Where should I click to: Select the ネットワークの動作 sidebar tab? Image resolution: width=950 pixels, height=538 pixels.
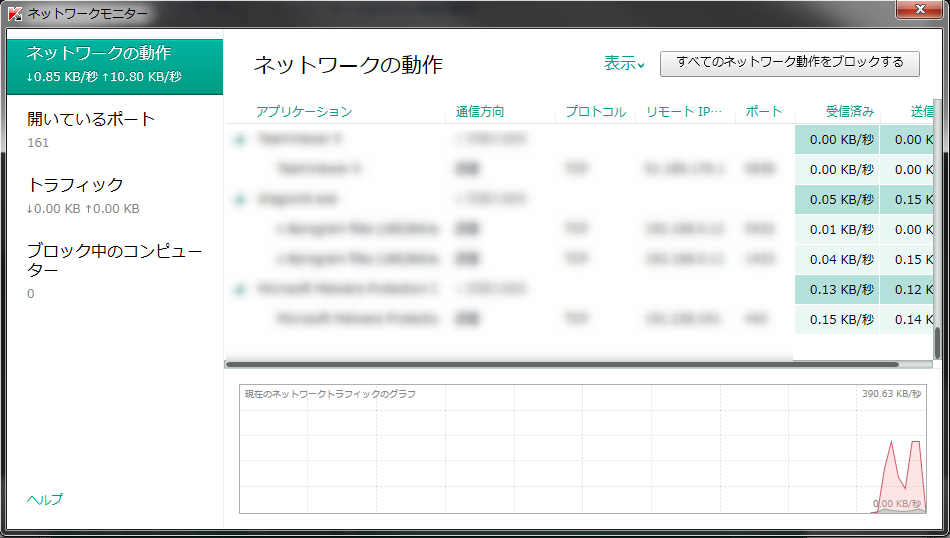point(115,67)
